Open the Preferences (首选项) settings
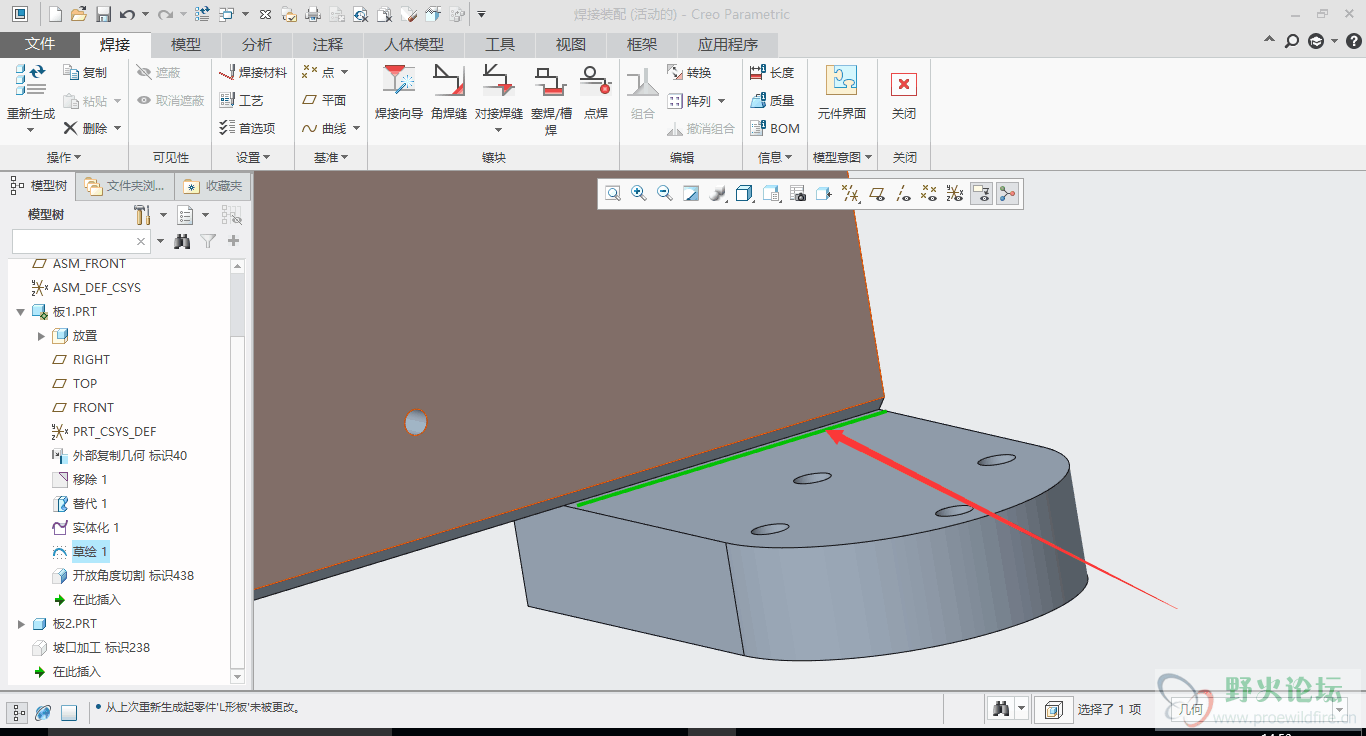This screenshot has width=1366, height=736. pos(247,128)
